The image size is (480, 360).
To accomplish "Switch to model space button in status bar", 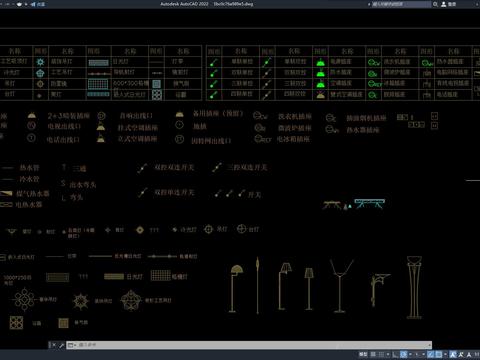I will (x=363, y=354).
